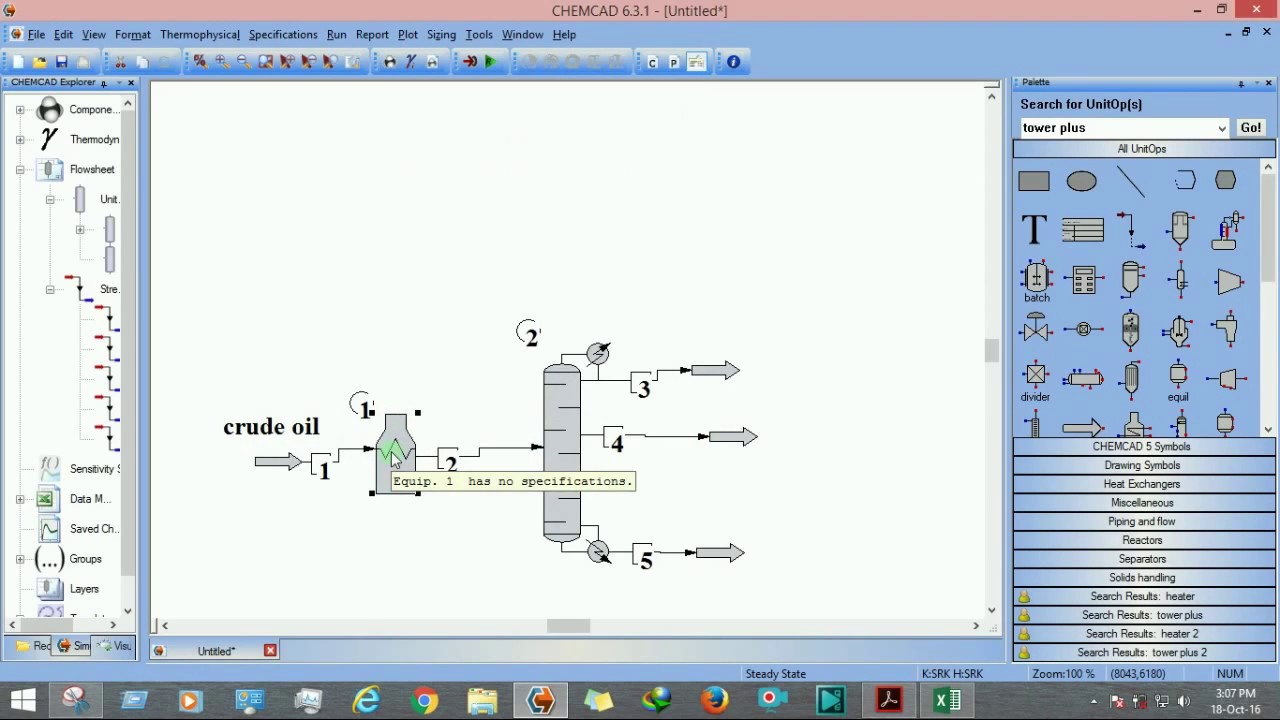This screenshot has height=720, width=1280.
Task: Select the compressor trapezoid unit op icon
Action: (1230, 282)
